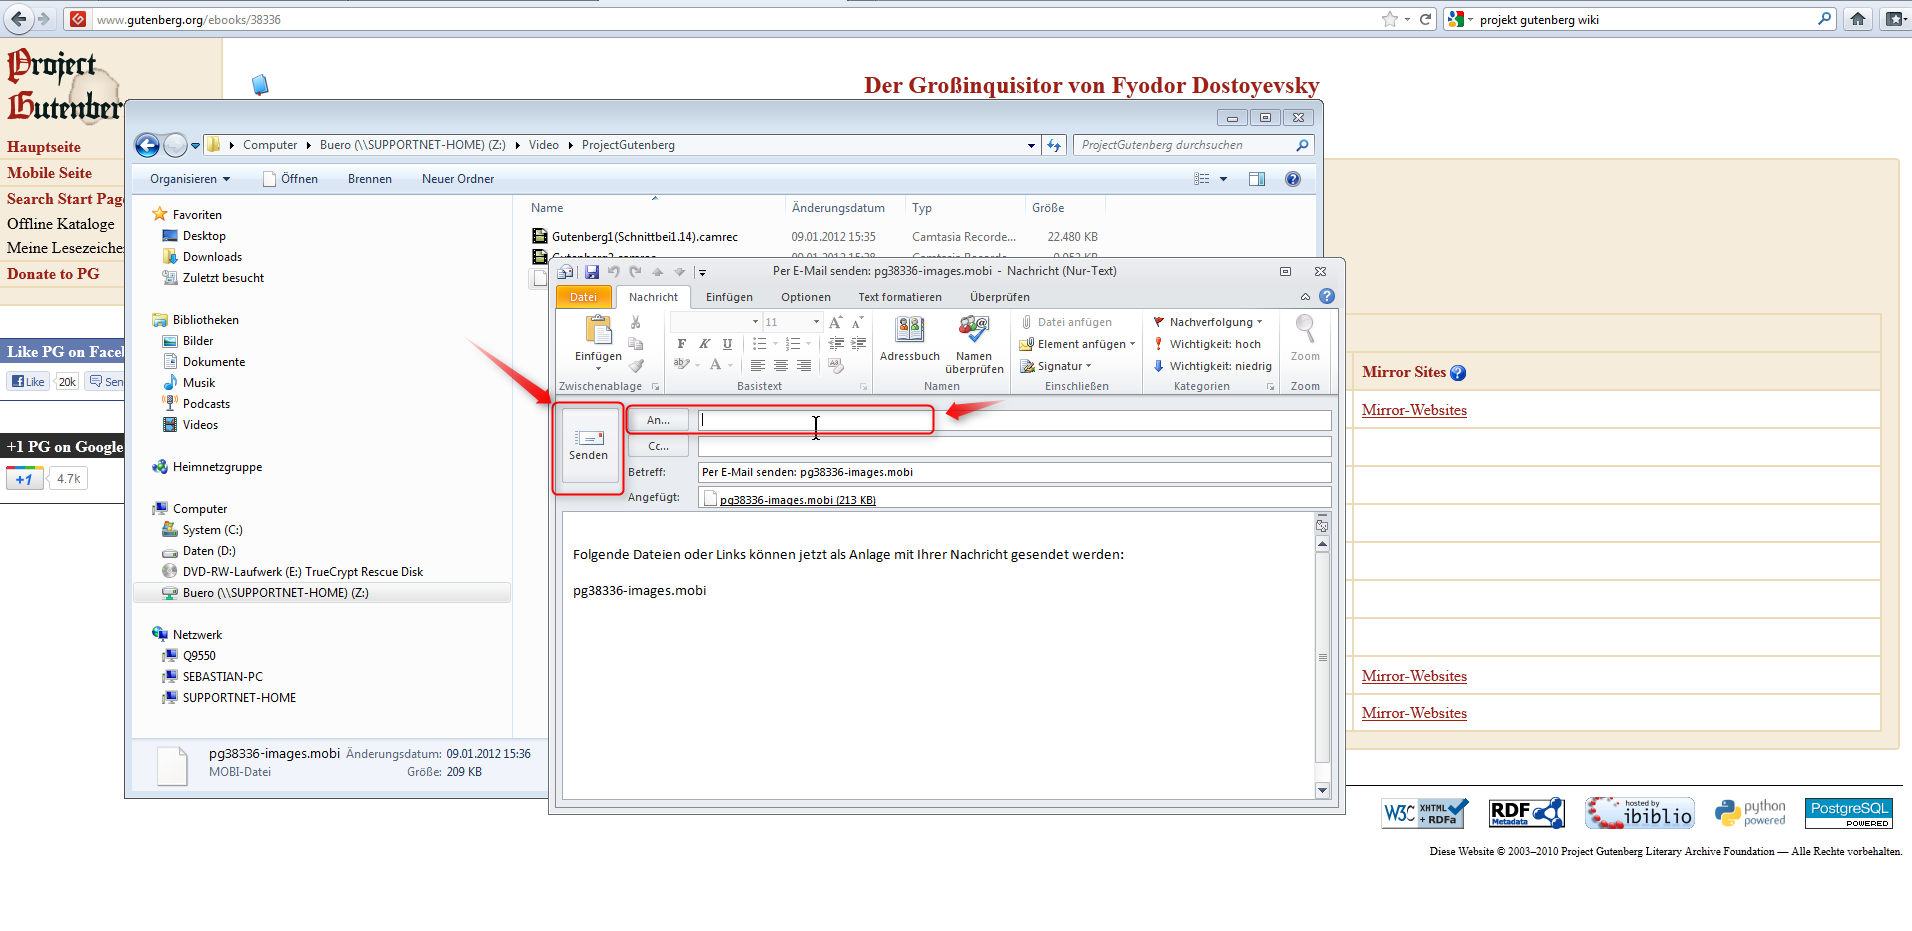This screenshot has width=1912, height=931.
Task: Switch to the Einfügen ribbon tab
Action: [729, 297]
